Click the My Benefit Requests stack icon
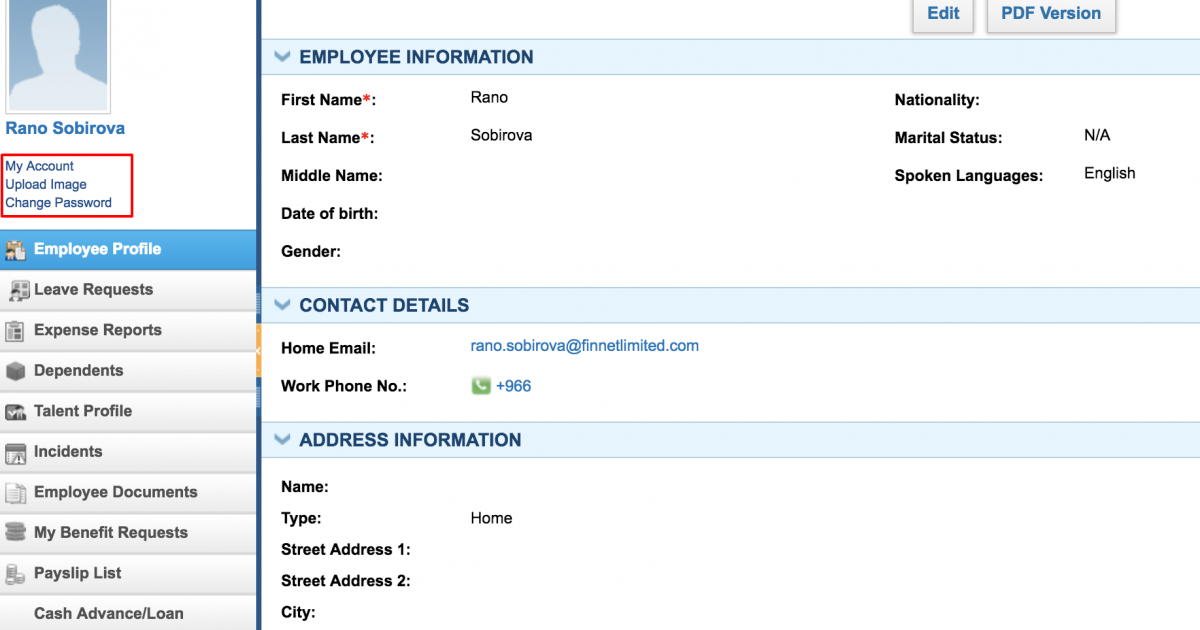 pos(15,533)
